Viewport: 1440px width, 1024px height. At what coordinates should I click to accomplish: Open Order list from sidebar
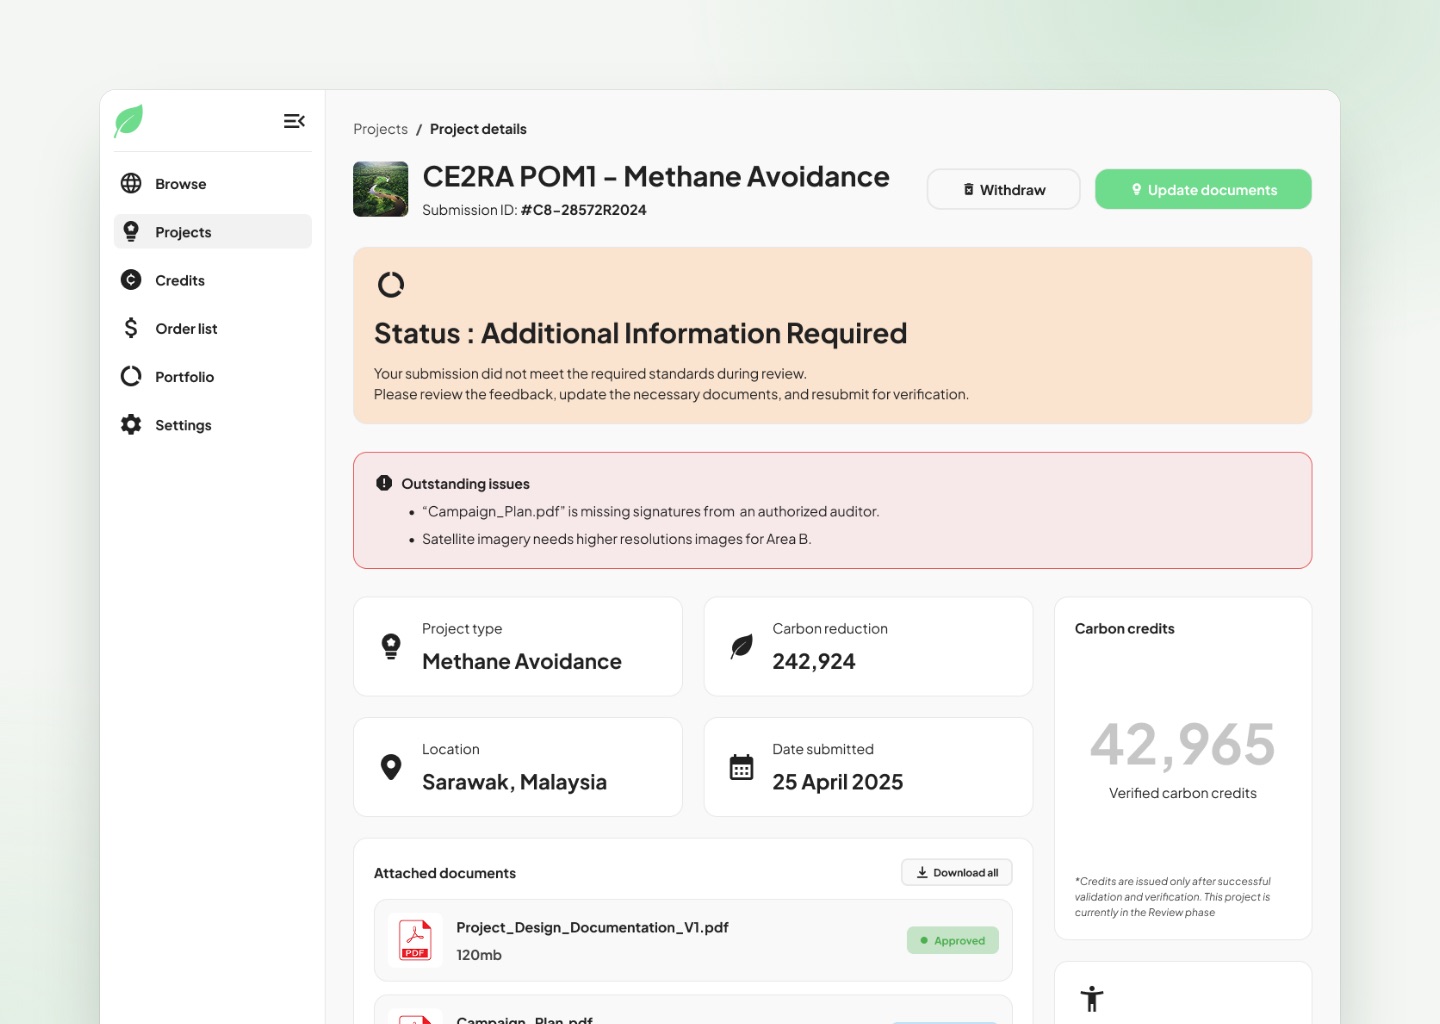[x=213, y=328]
